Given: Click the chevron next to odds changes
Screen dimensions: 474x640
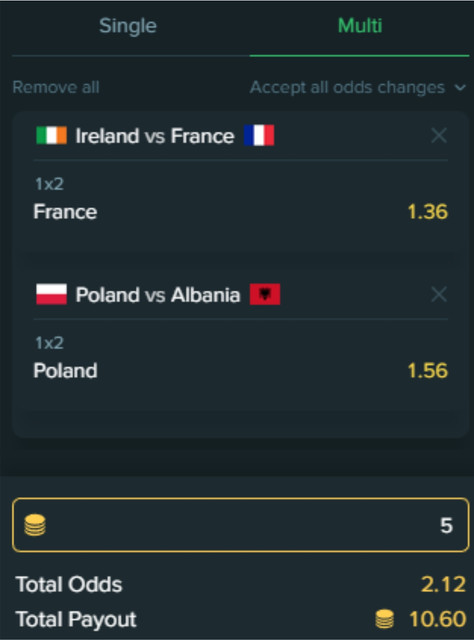Looking at the screenshot, I should pyautogui.click(x=460, y=88).
